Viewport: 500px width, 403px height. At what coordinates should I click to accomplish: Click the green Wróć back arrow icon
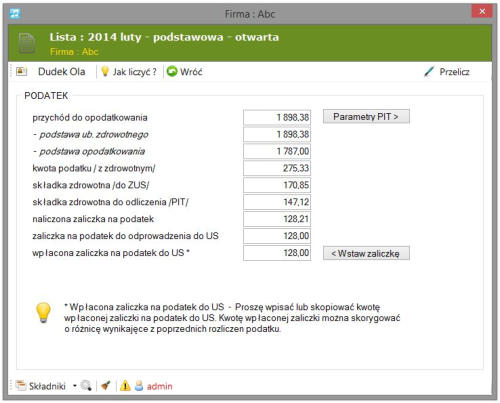click(172, 71)
